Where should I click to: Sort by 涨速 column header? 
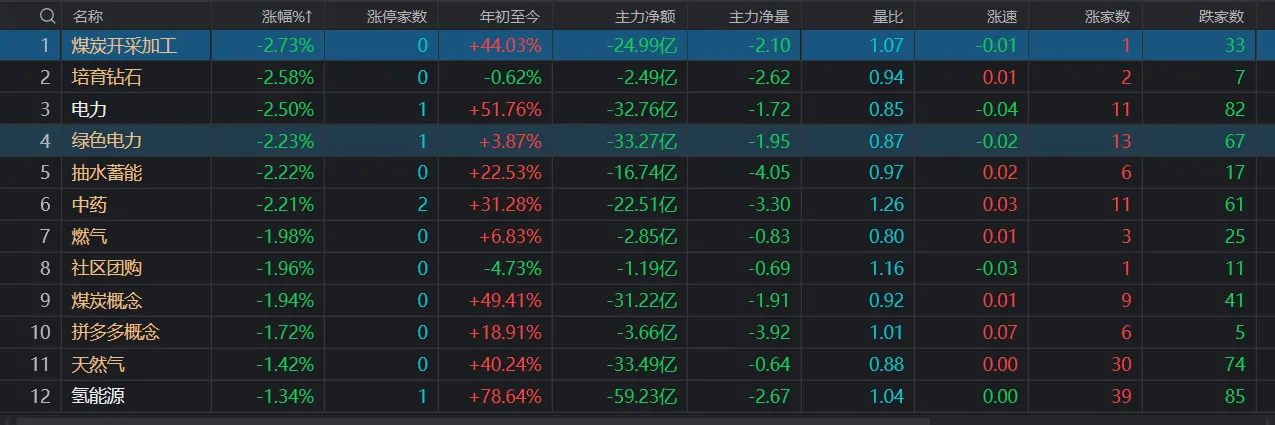1001,16
